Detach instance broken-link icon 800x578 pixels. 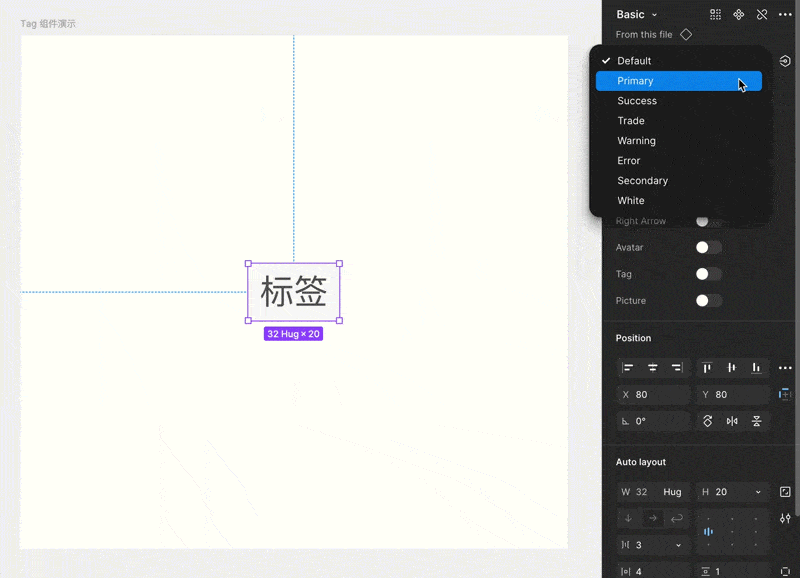(x=762, y=14)
